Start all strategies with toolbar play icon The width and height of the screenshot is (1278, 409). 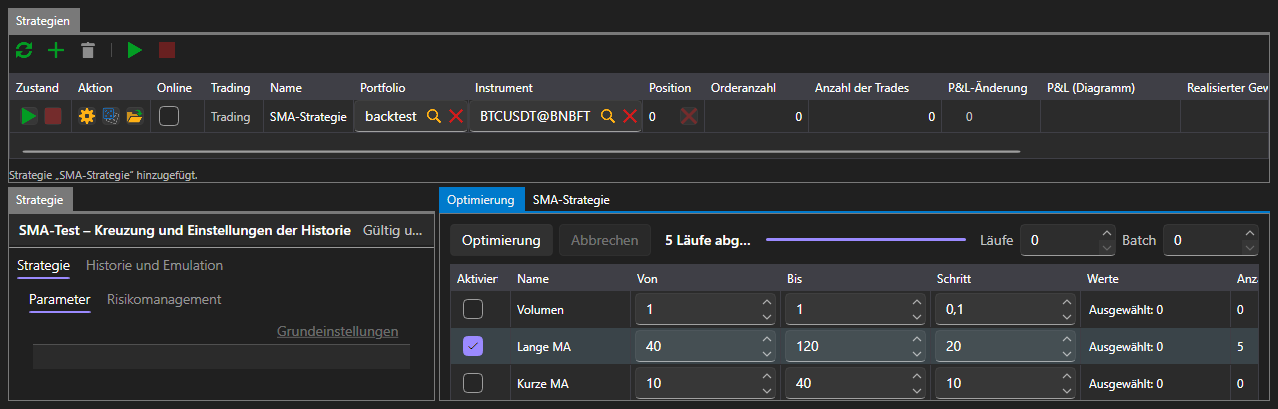coord(135,50)
